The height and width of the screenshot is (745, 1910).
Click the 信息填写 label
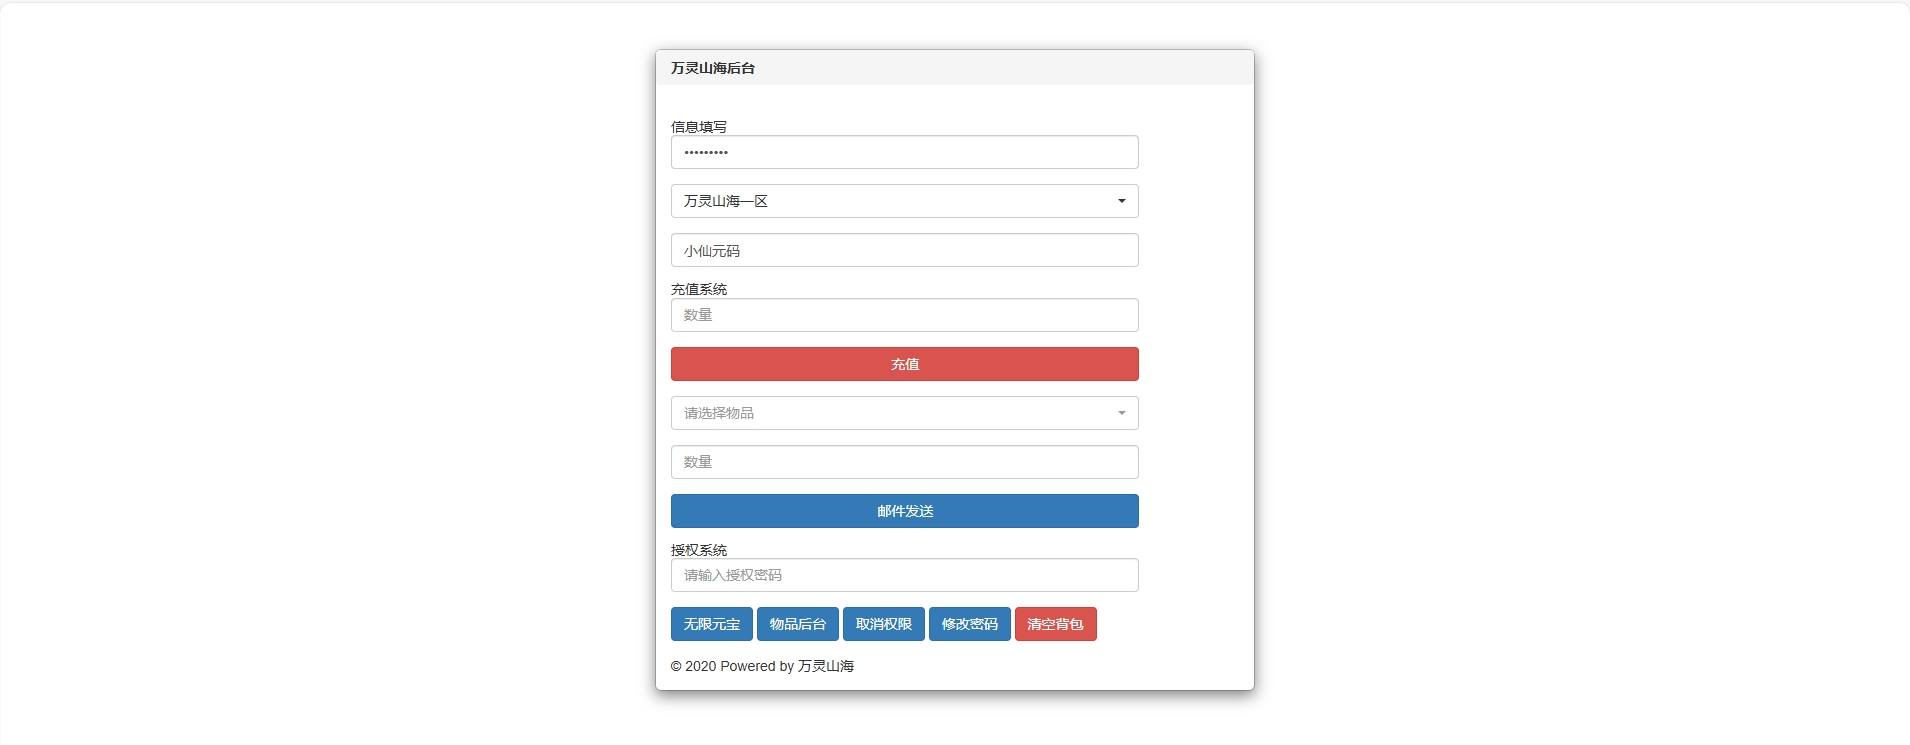tap(699, 127)
